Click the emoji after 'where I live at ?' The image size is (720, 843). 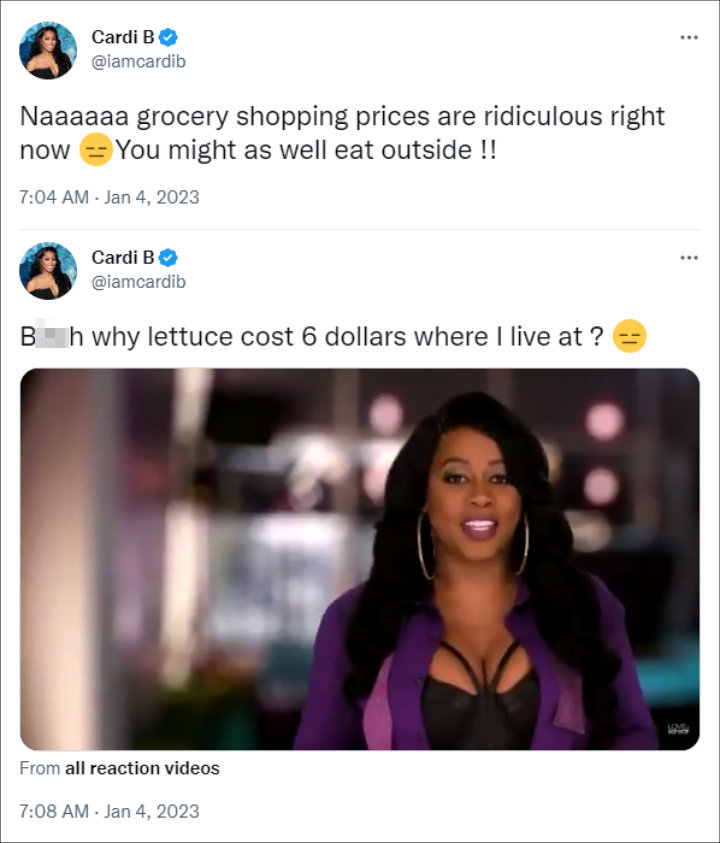[629, 336]
